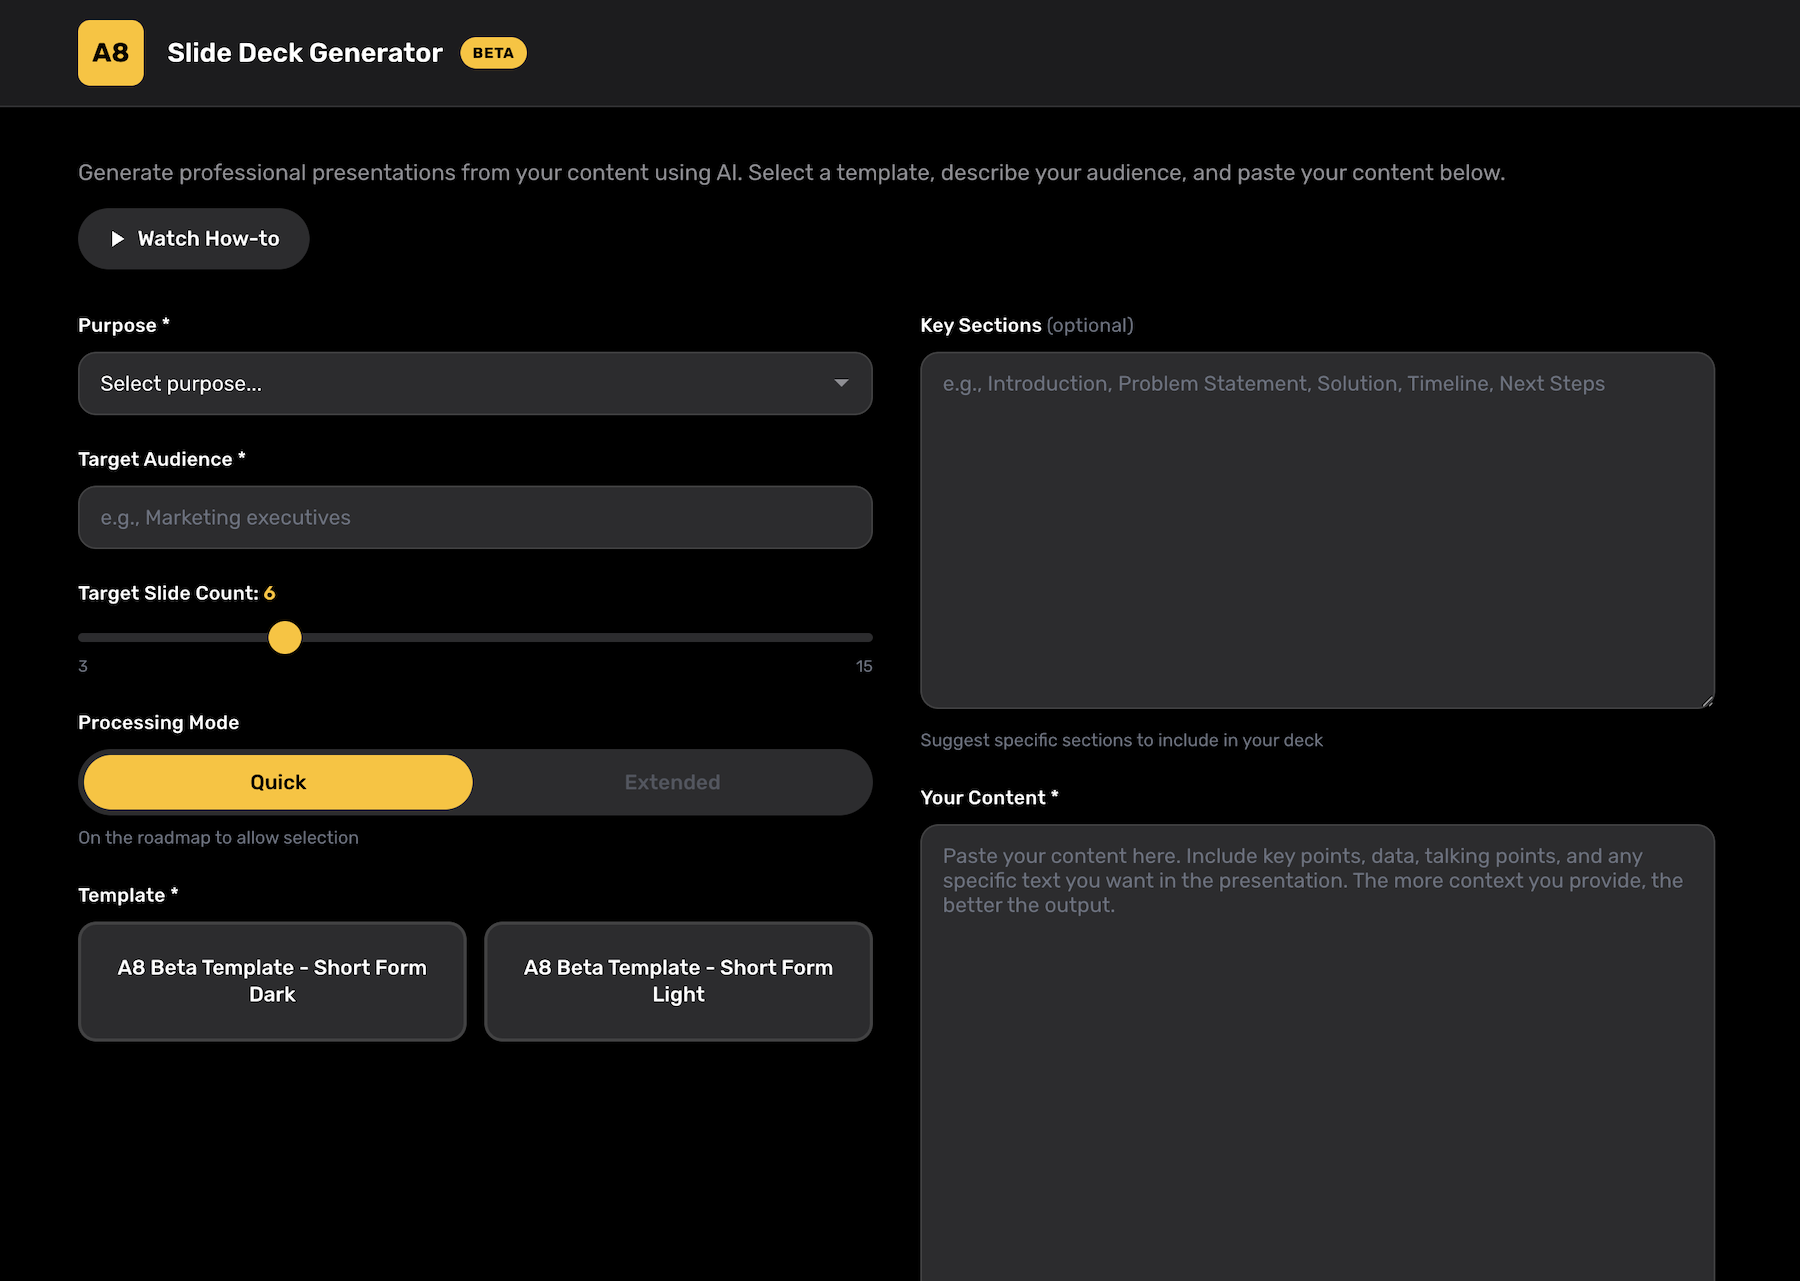Choose the A8 Beta Short Form Light template
The height and width of the screenshot is (1281, 1800).
(x=678, y=981)
